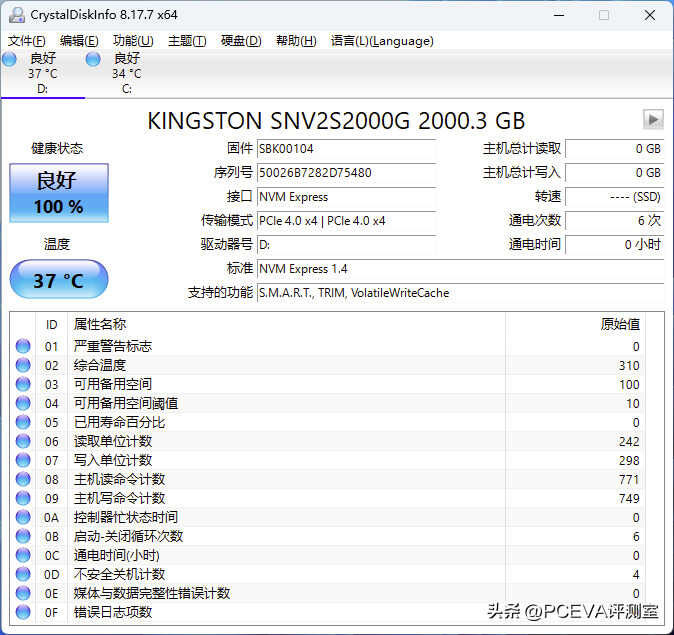Click the status orb for 控制器忙状态时间
Image resolution: width=674 pixels, height=635 pixels.
(x=23, y=517)
